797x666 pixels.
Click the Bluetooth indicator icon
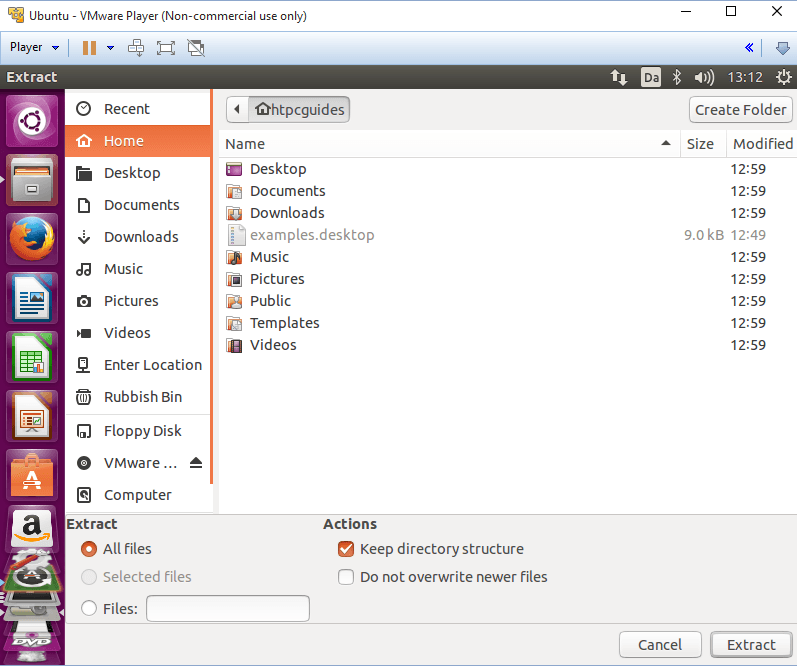pos(676,77)
